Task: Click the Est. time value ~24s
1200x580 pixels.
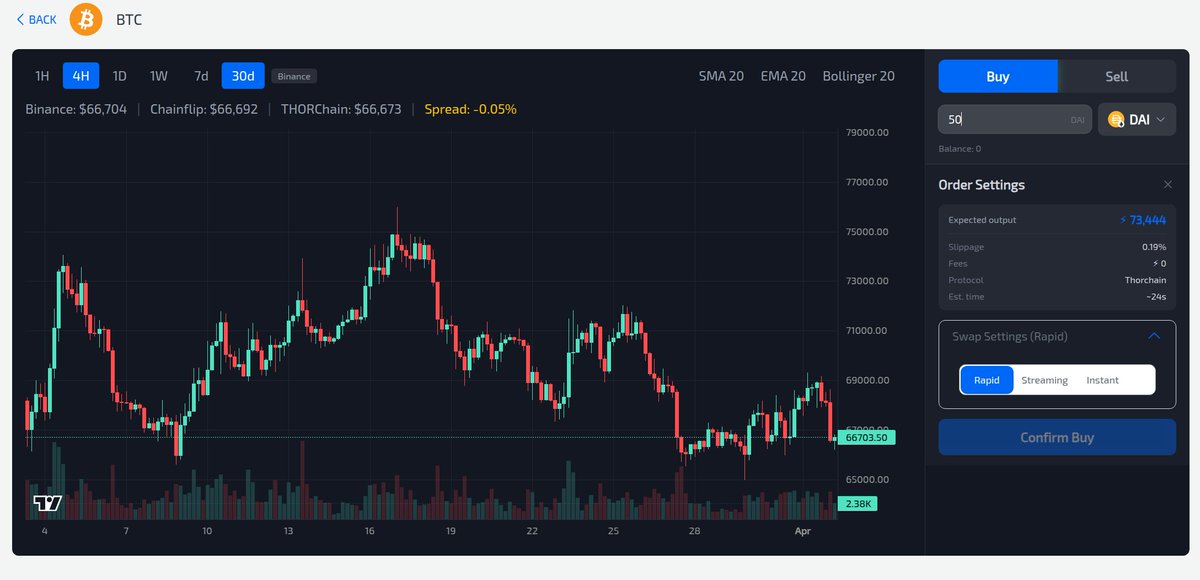Action: pos(1156,297)
